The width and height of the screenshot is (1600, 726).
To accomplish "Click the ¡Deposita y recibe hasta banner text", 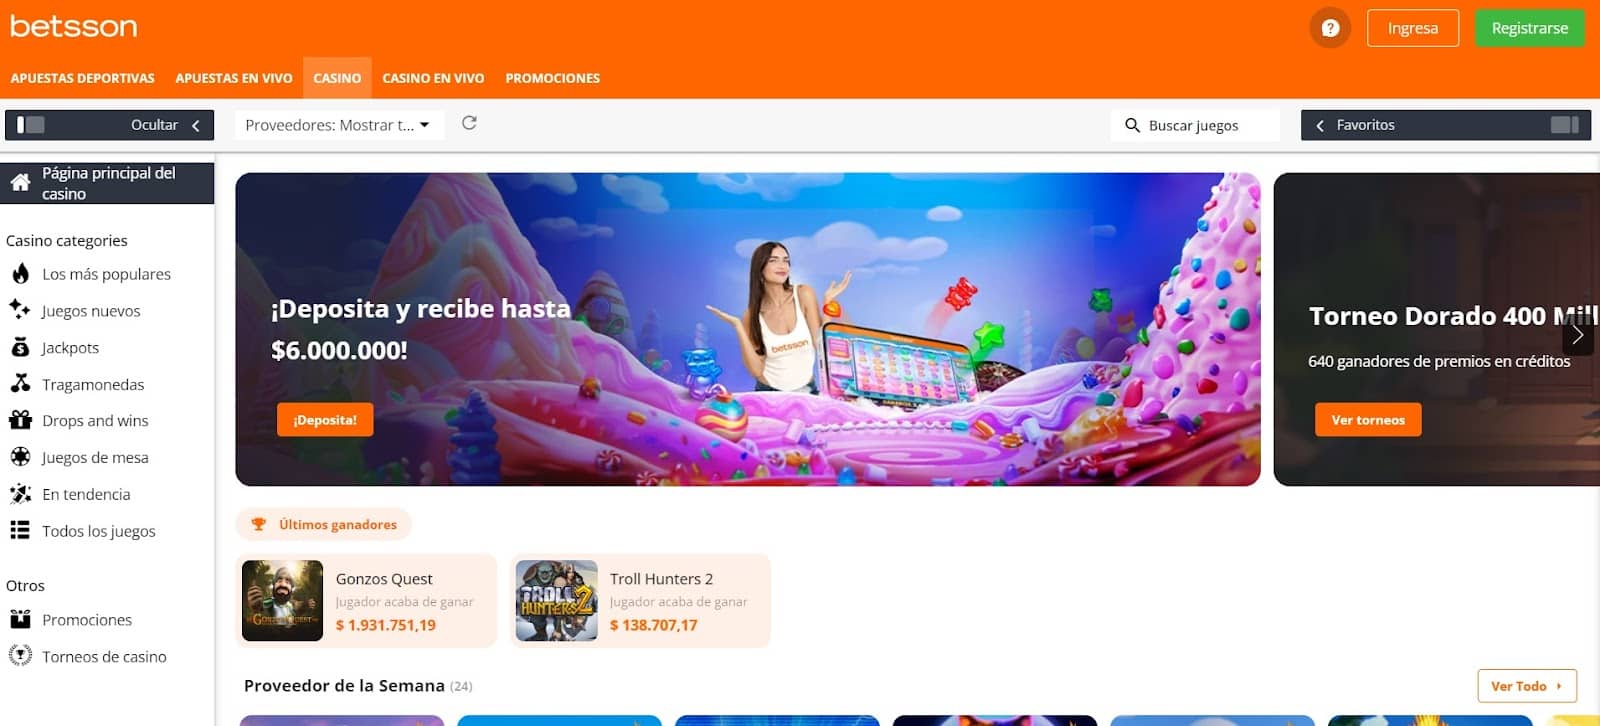I will click(x=421, y=309).
